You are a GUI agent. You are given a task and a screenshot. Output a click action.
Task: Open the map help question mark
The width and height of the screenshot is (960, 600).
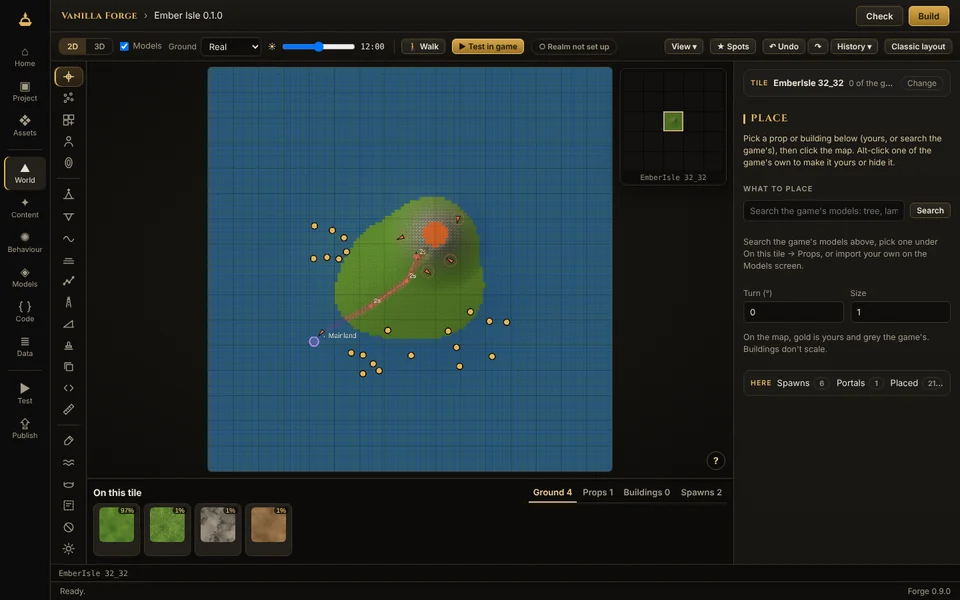[716, 460]
